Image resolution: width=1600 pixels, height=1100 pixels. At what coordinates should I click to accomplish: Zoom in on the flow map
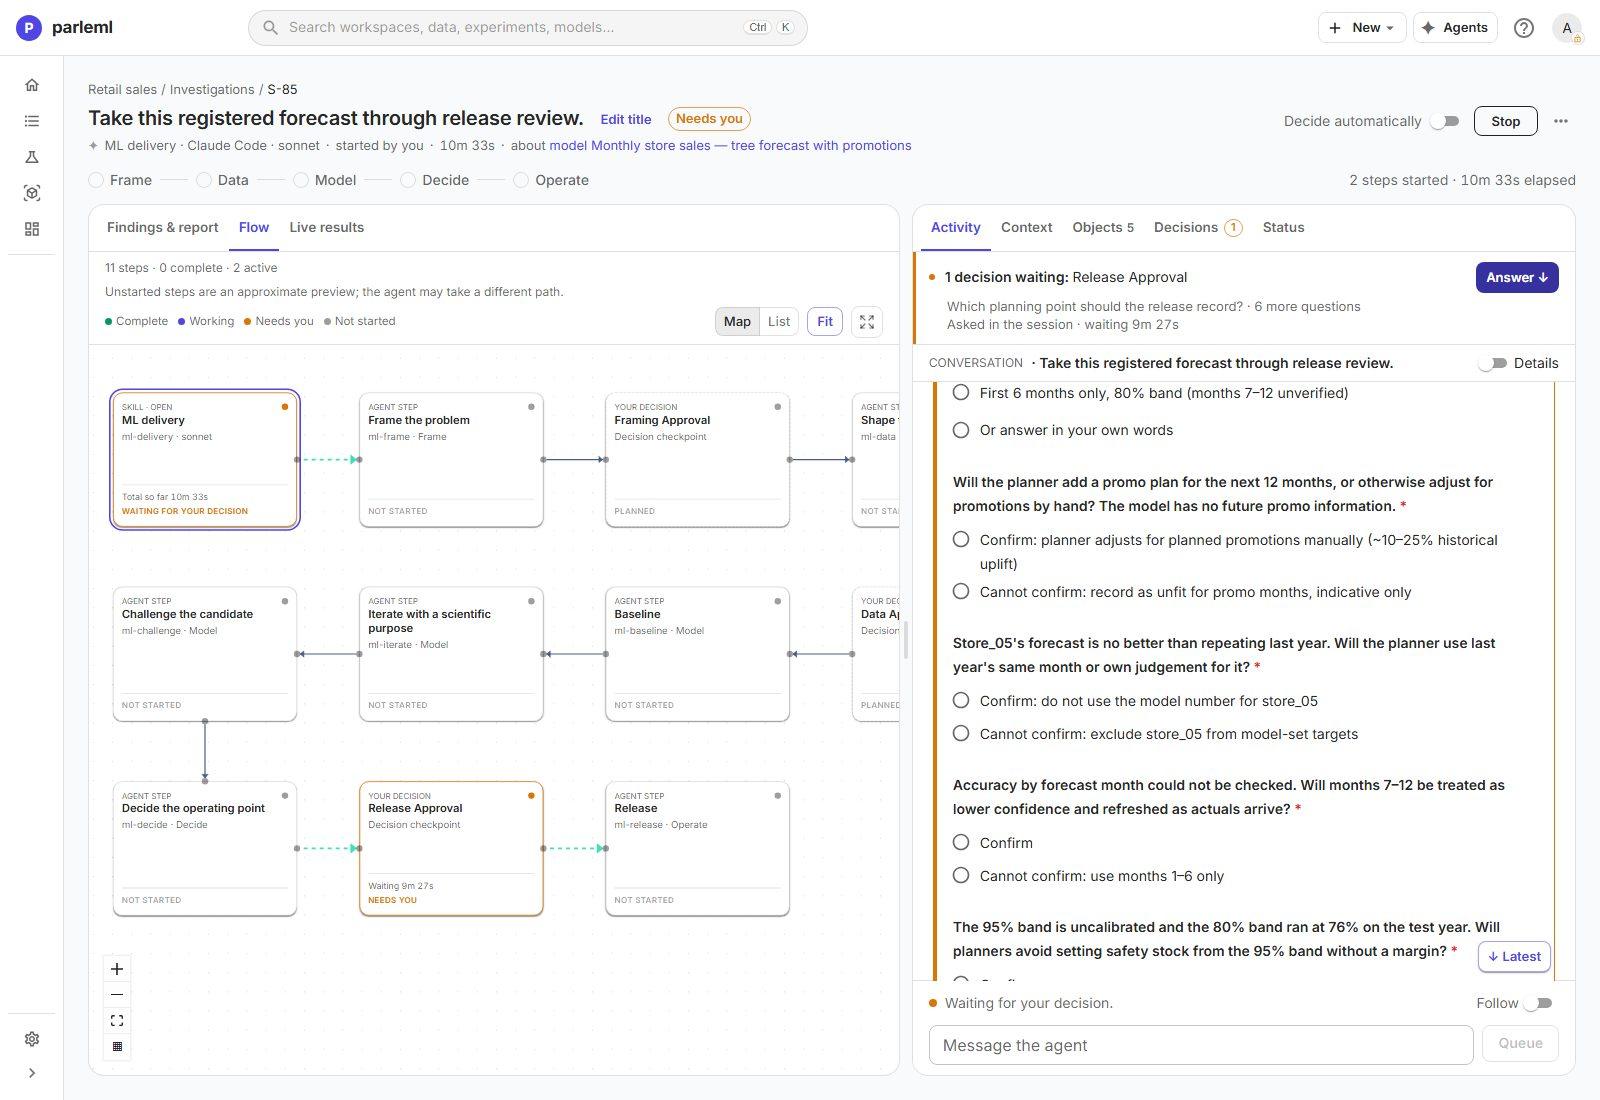(117, 969)
